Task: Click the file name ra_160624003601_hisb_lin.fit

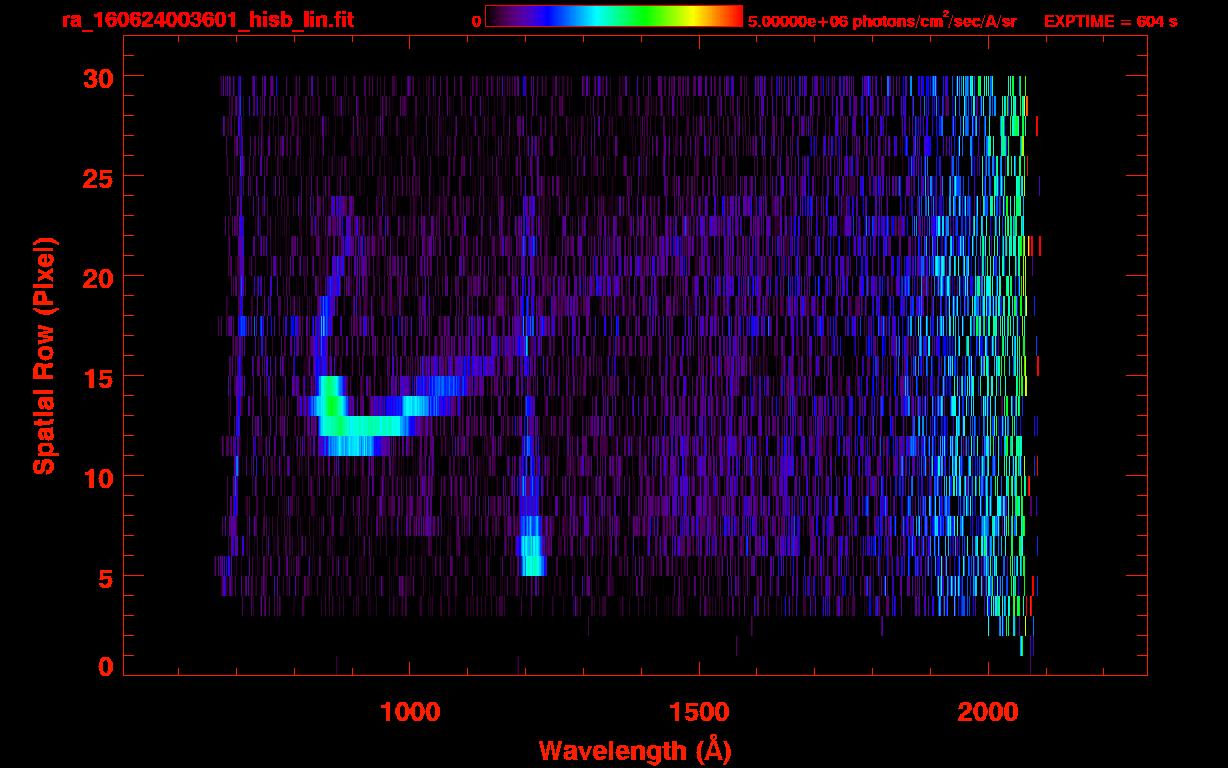Action: click(x=207, y=20)
